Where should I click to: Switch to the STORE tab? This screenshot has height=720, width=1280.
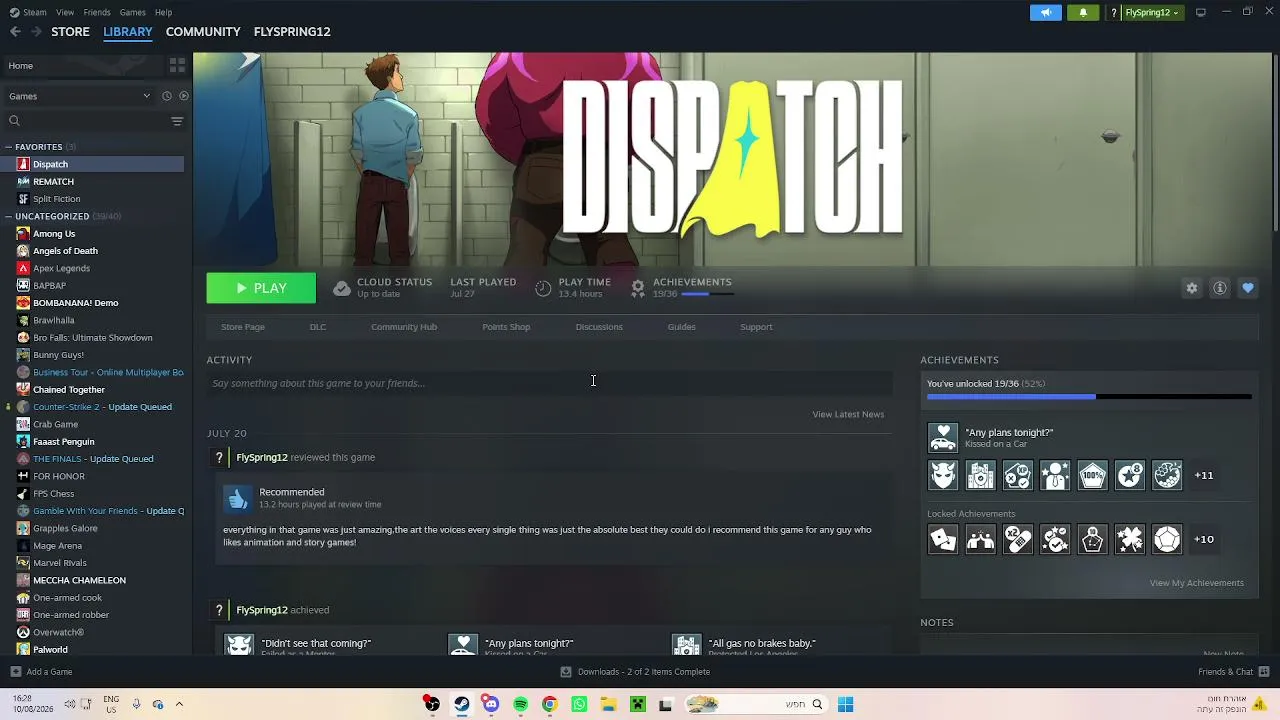(x=70, y=32)
